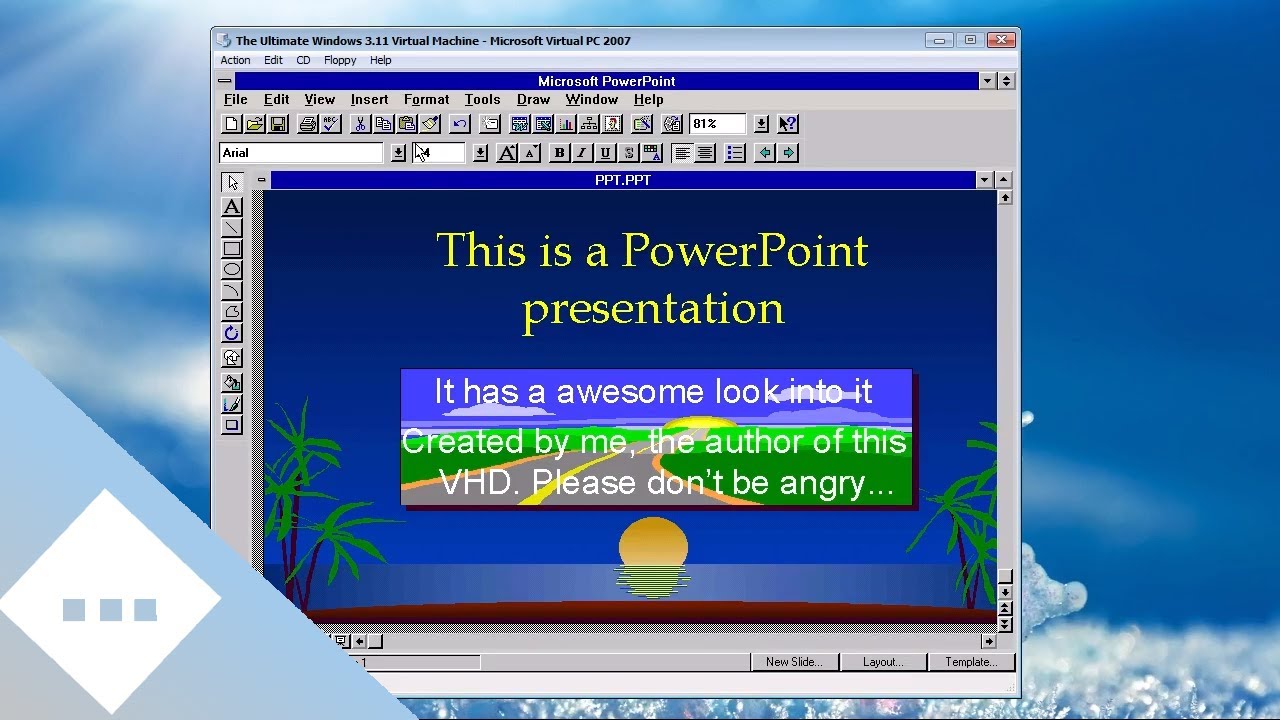Screen dimensions: 1280x720
Task: Click the Cut scissors icon
Action: pos(360,124)
